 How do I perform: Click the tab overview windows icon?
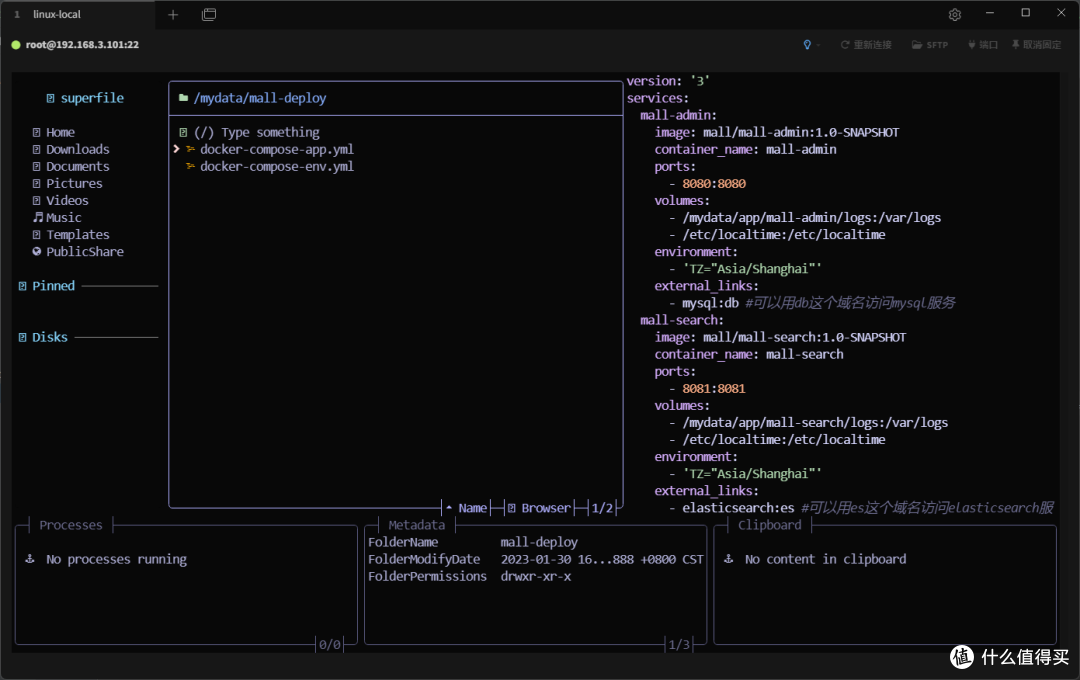click(209, 14)
